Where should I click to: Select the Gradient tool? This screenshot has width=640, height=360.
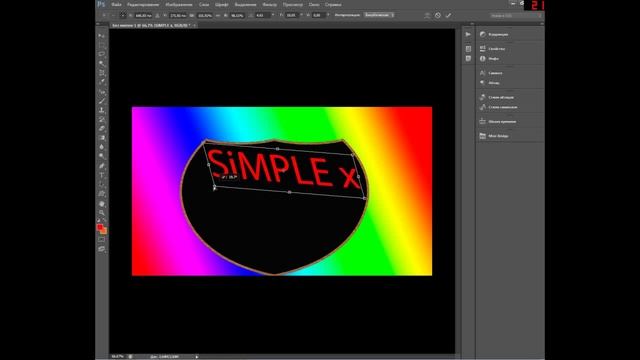(101, 138)
